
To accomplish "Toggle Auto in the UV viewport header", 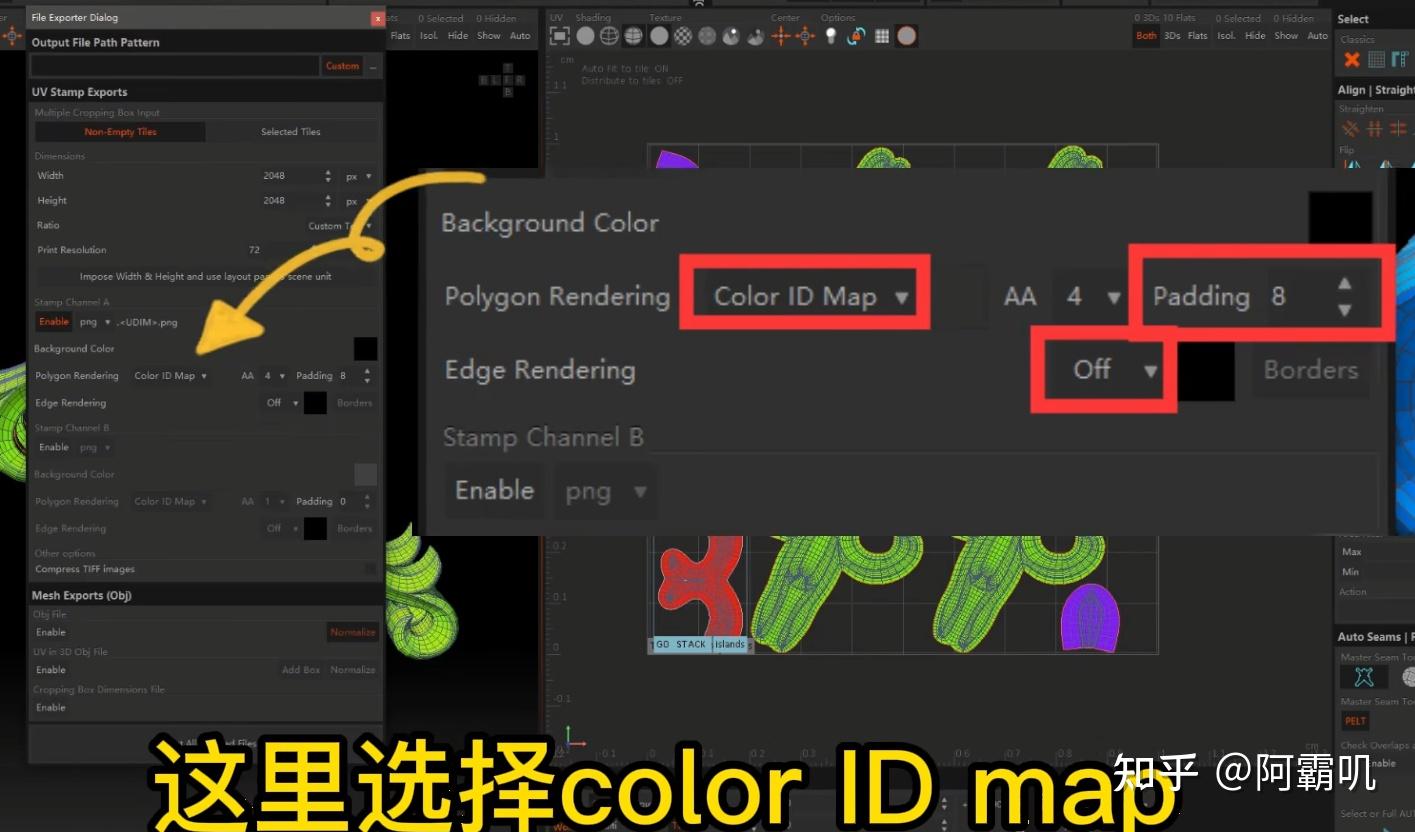I will pyautogui.click(x=1318, y=36).
